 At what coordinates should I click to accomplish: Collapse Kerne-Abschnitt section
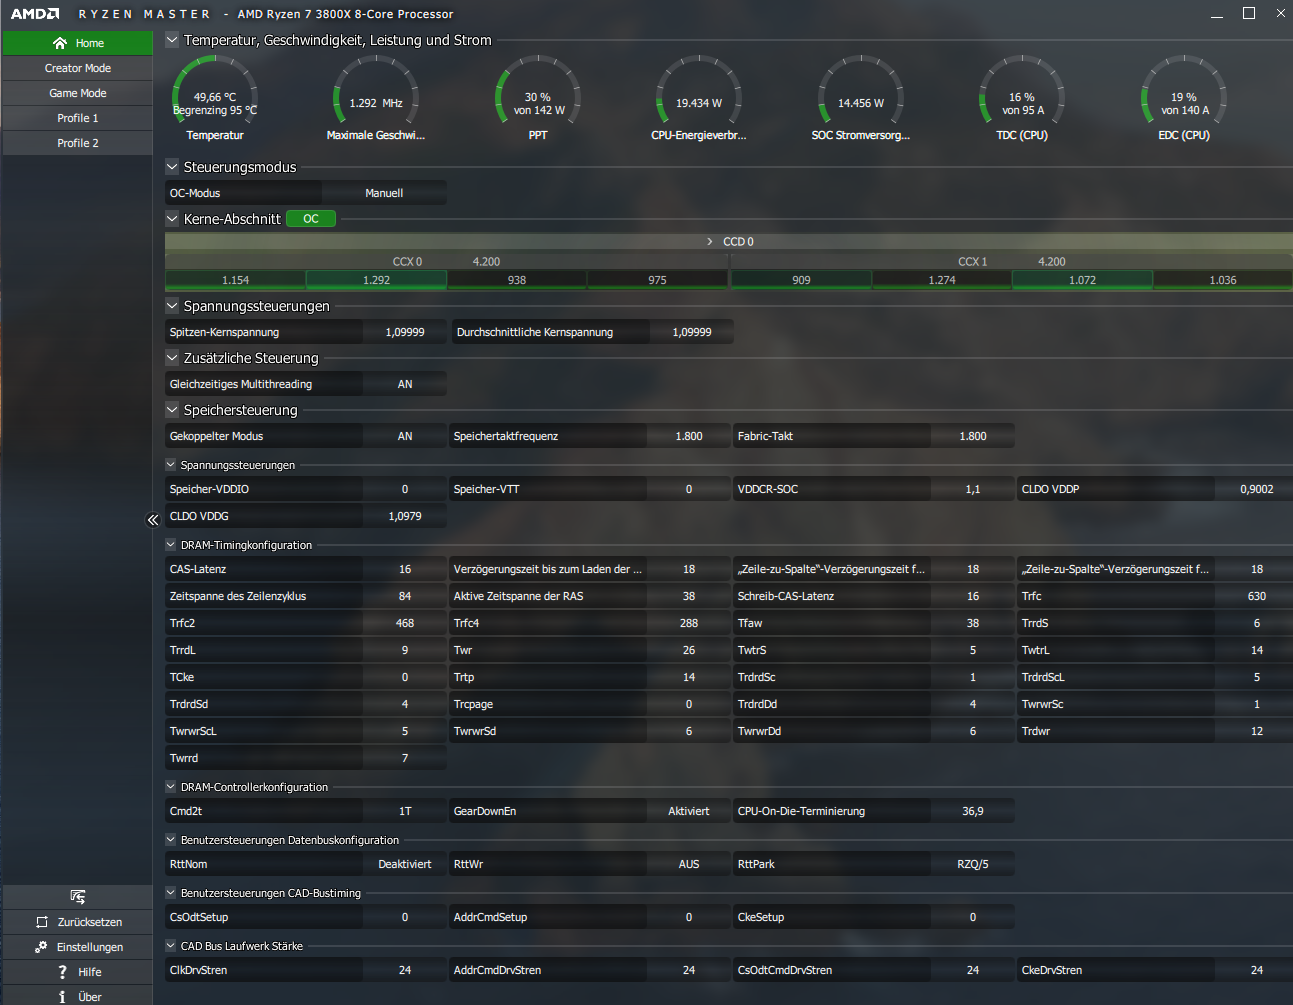click(172, 219)
